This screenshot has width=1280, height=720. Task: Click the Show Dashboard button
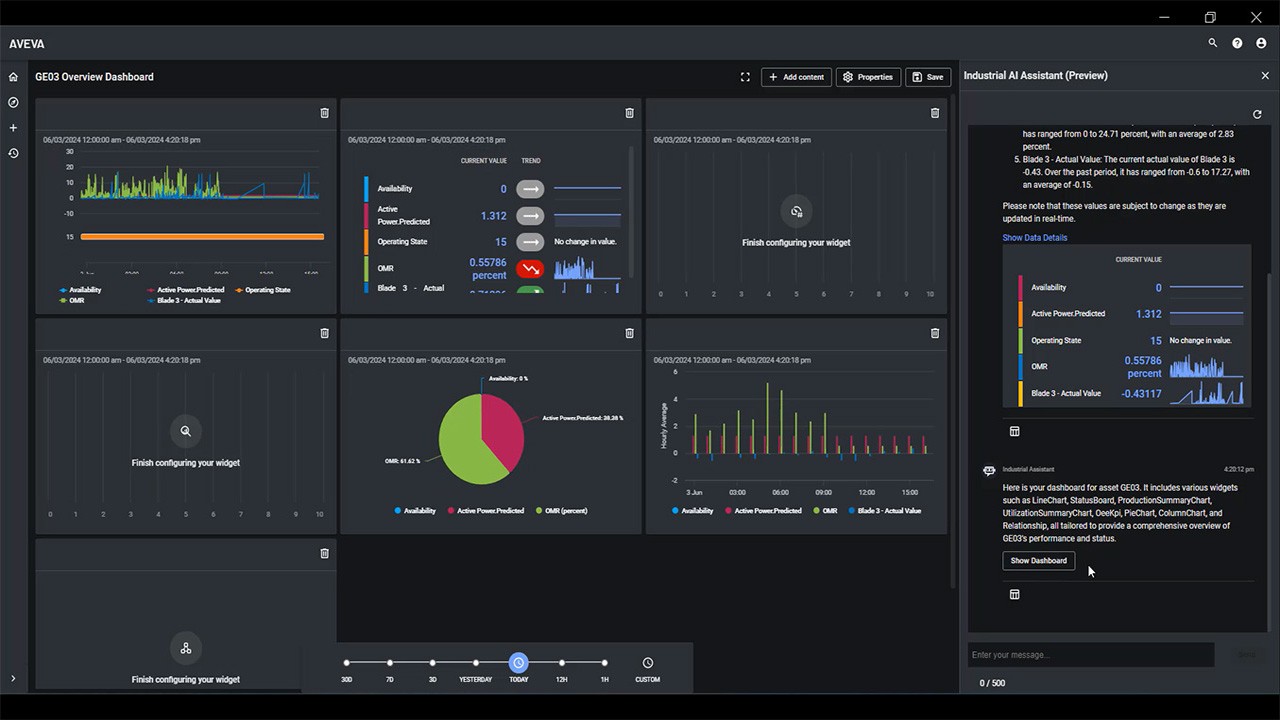pos(1038,561)
